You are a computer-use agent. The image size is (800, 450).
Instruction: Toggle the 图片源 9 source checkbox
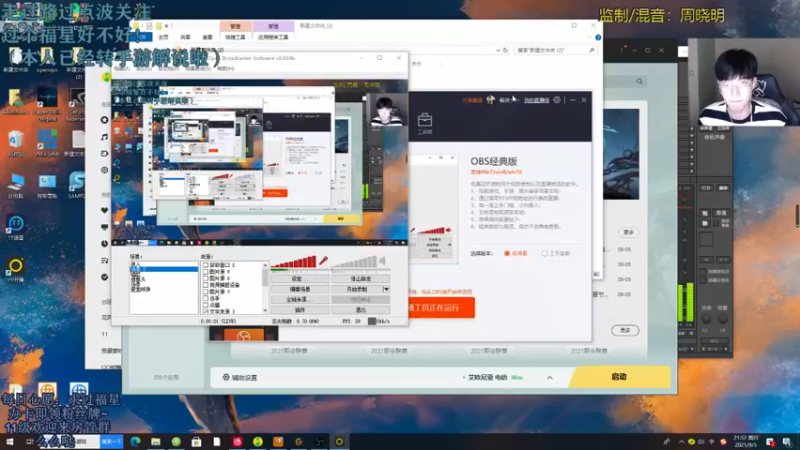(206, 272)
